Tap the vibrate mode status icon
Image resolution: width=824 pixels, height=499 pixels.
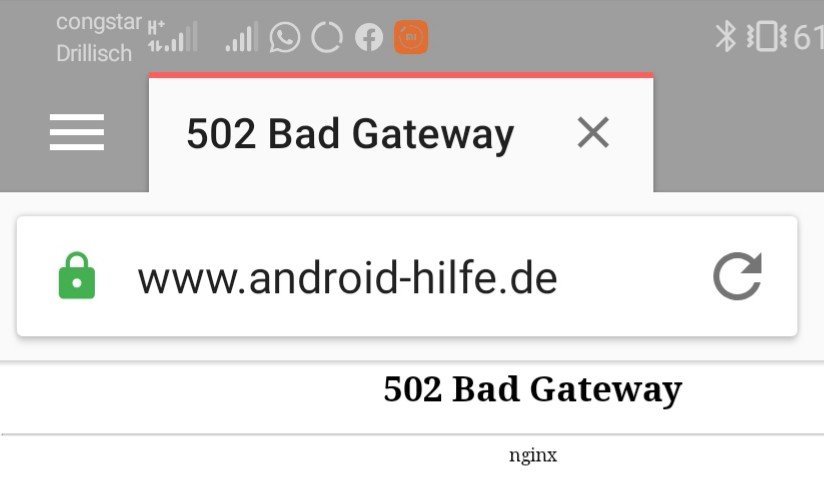(x=766, y=36)
